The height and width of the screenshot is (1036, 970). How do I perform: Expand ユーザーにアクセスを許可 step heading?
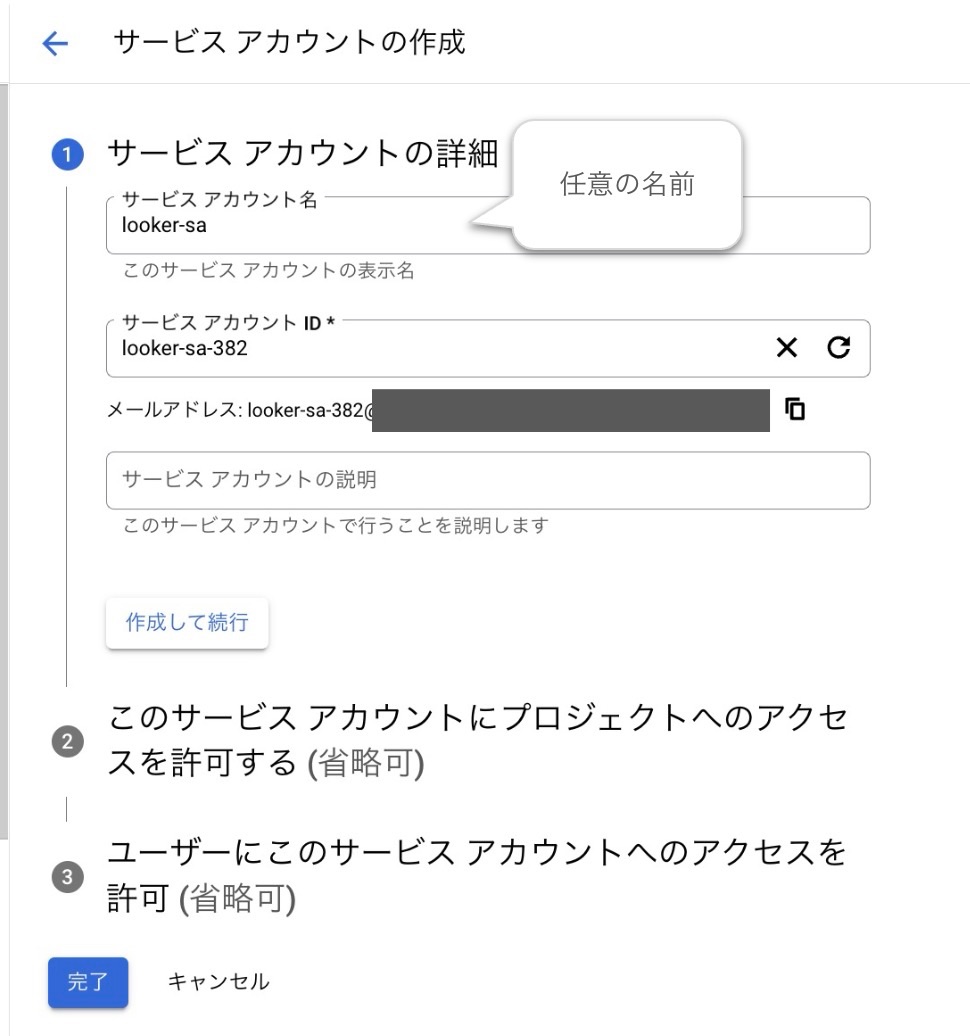(x=476, y=875)
